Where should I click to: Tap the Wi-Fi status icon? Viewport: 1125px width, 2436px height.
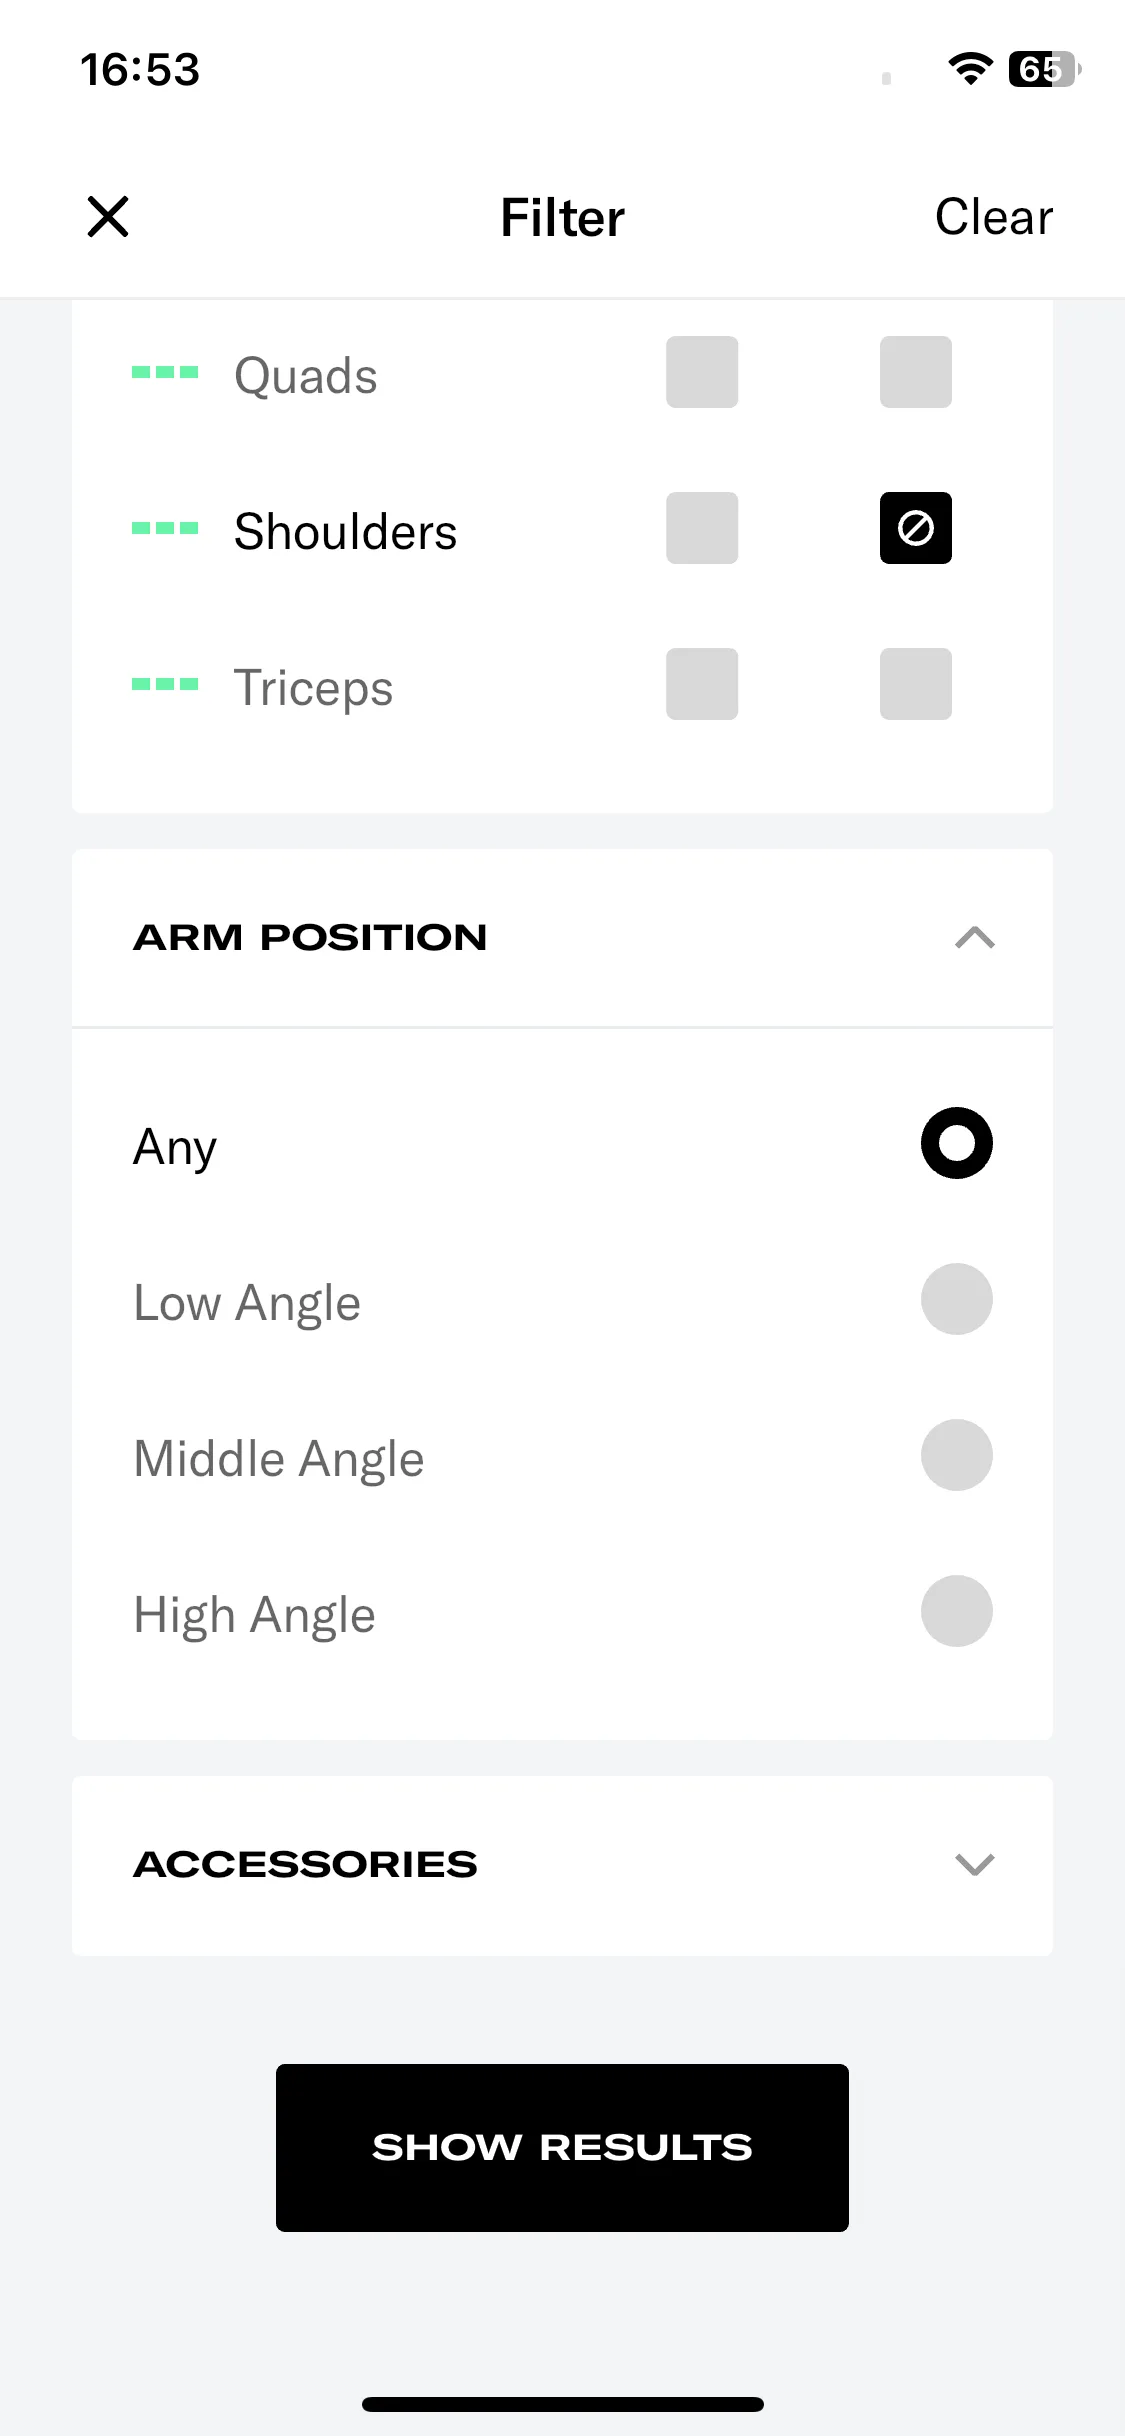click(970, 69)
